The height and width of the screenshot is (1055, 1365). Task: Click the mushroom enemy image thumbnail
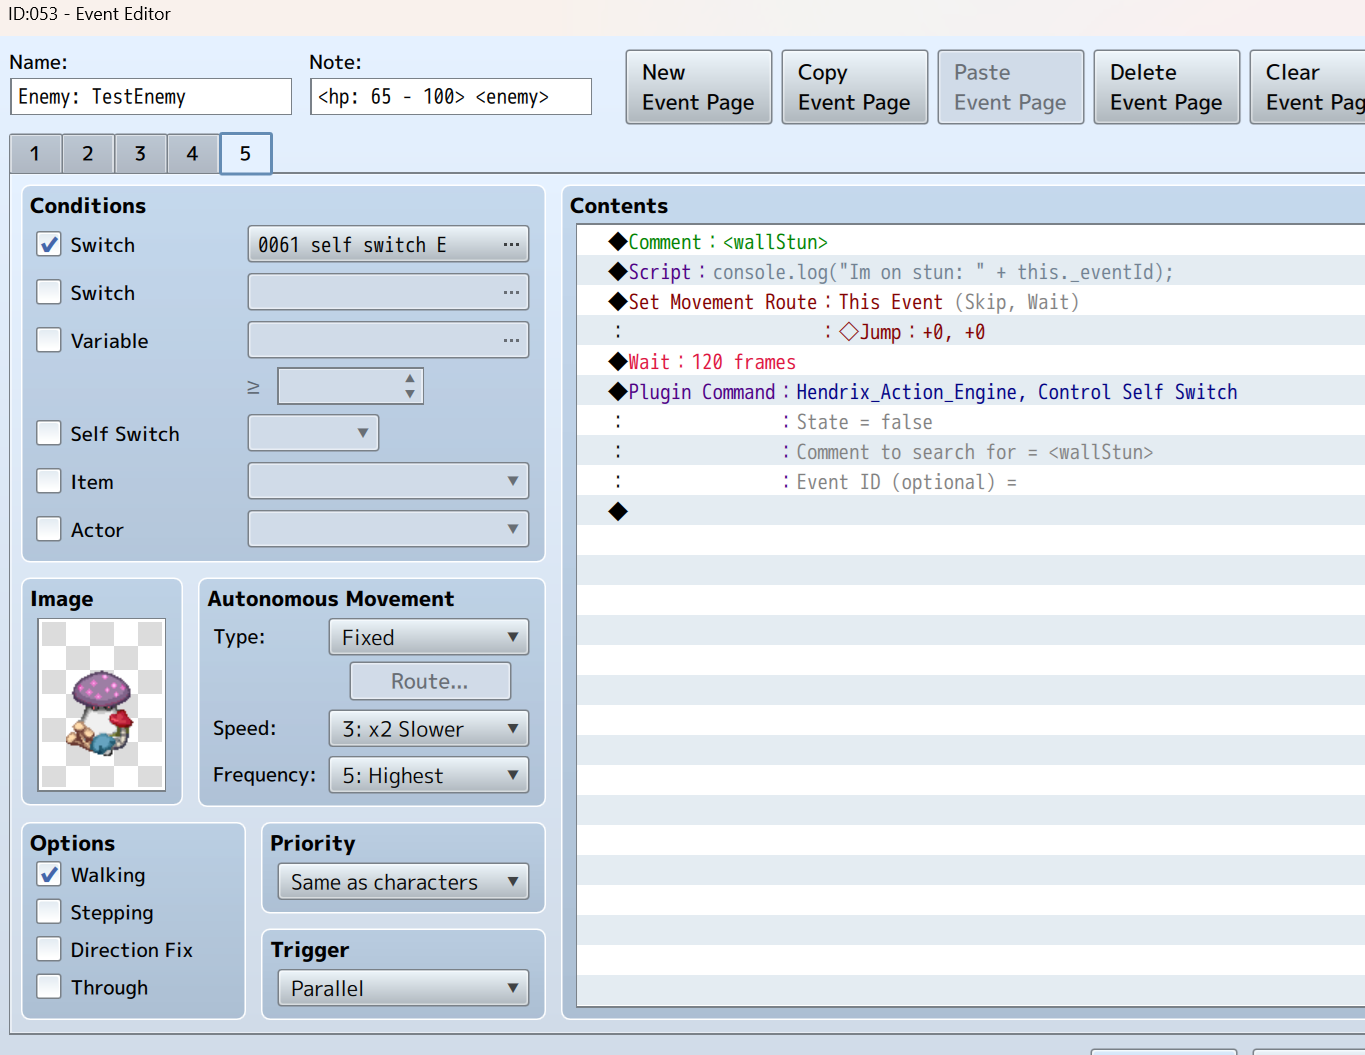102,704
